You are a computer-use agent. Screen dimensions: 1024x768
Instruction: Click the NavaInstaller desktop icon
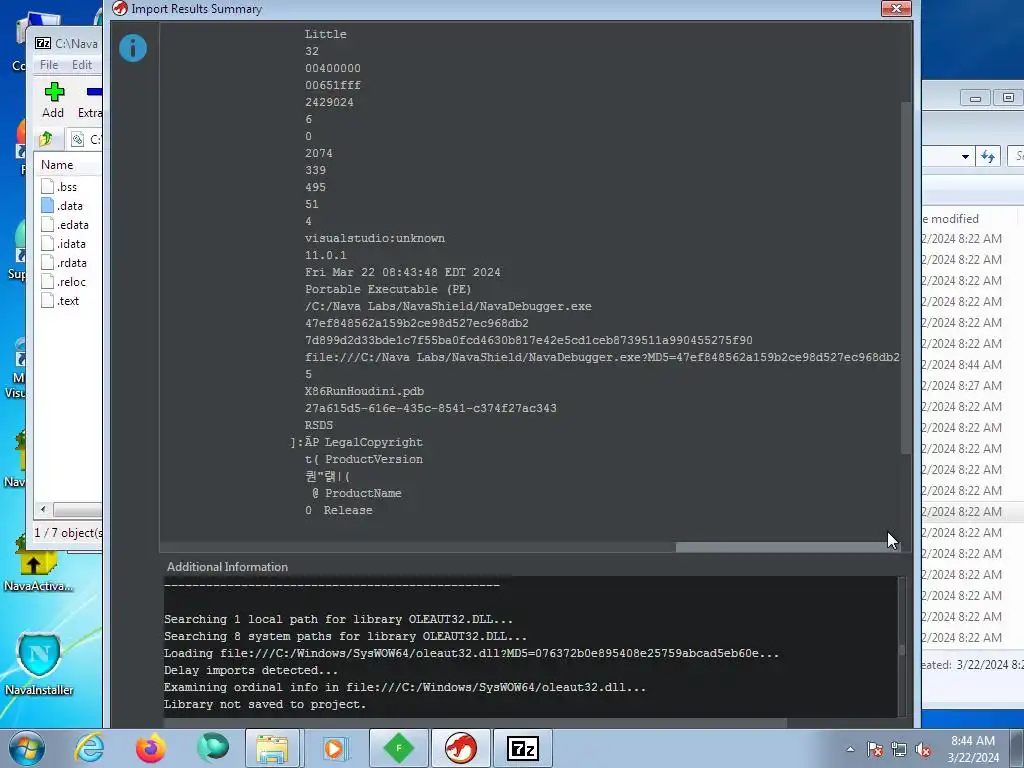(39, 665)
